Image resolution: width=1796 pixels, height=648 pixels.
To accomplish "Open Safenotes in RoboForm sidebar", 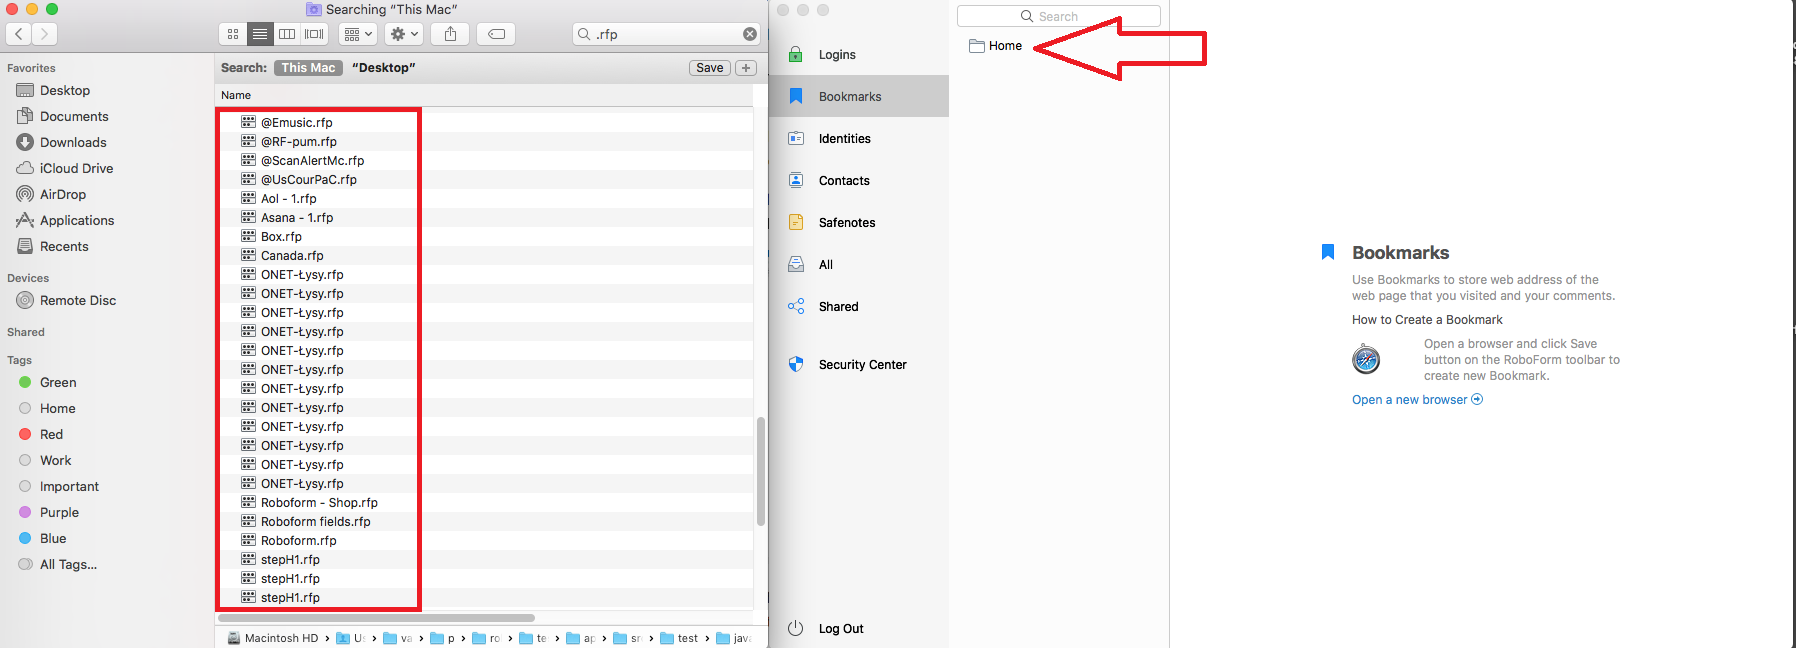I will point(846,222).
